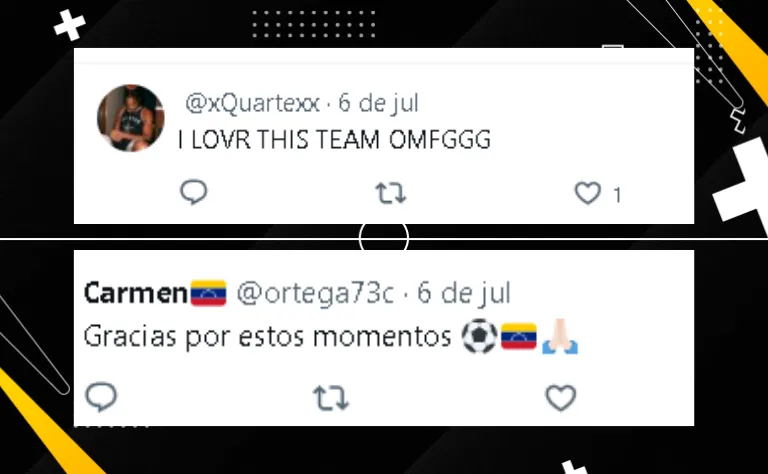Reply to Carmen's tweet
This screenshot has height=474, width=768.
click(101, 397)
